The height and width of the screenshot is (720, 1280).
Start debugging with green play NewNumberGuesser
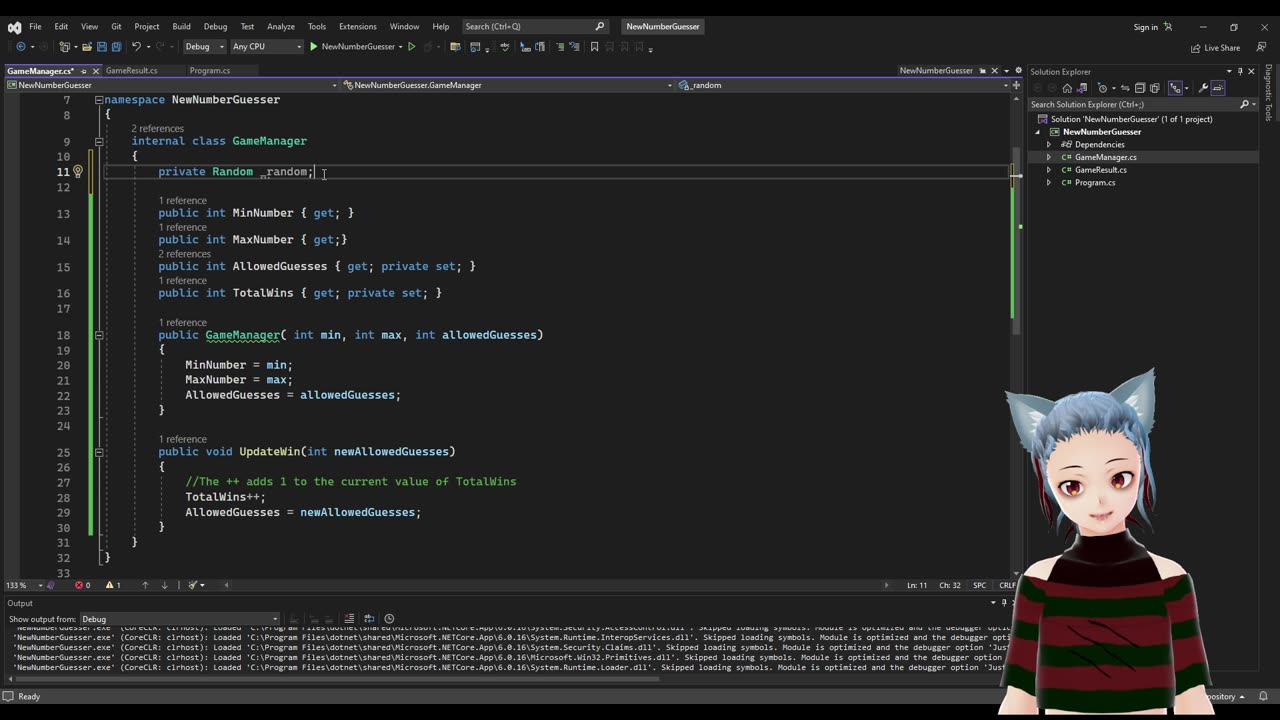pyautogui.click(x=354, y=46)
